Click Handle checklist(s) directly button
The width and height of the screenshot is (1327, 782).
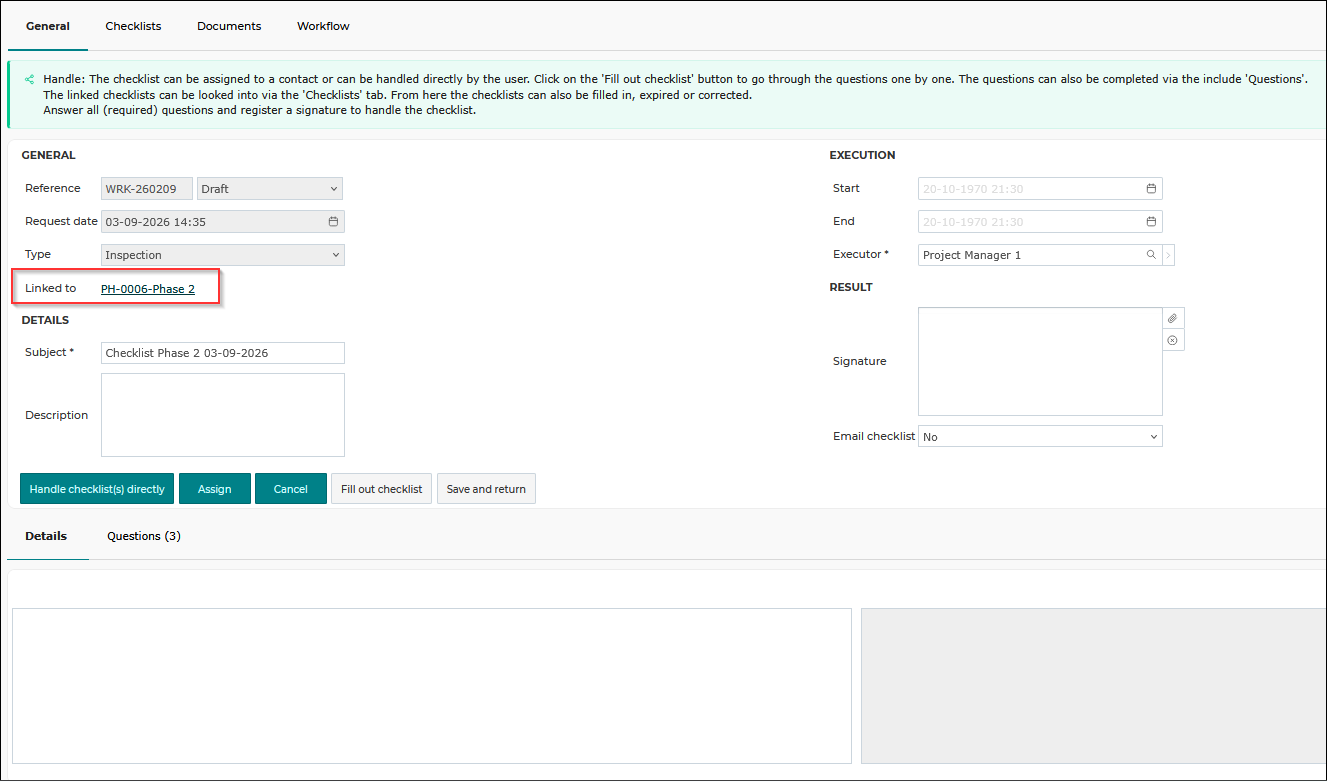click(97, 489)
